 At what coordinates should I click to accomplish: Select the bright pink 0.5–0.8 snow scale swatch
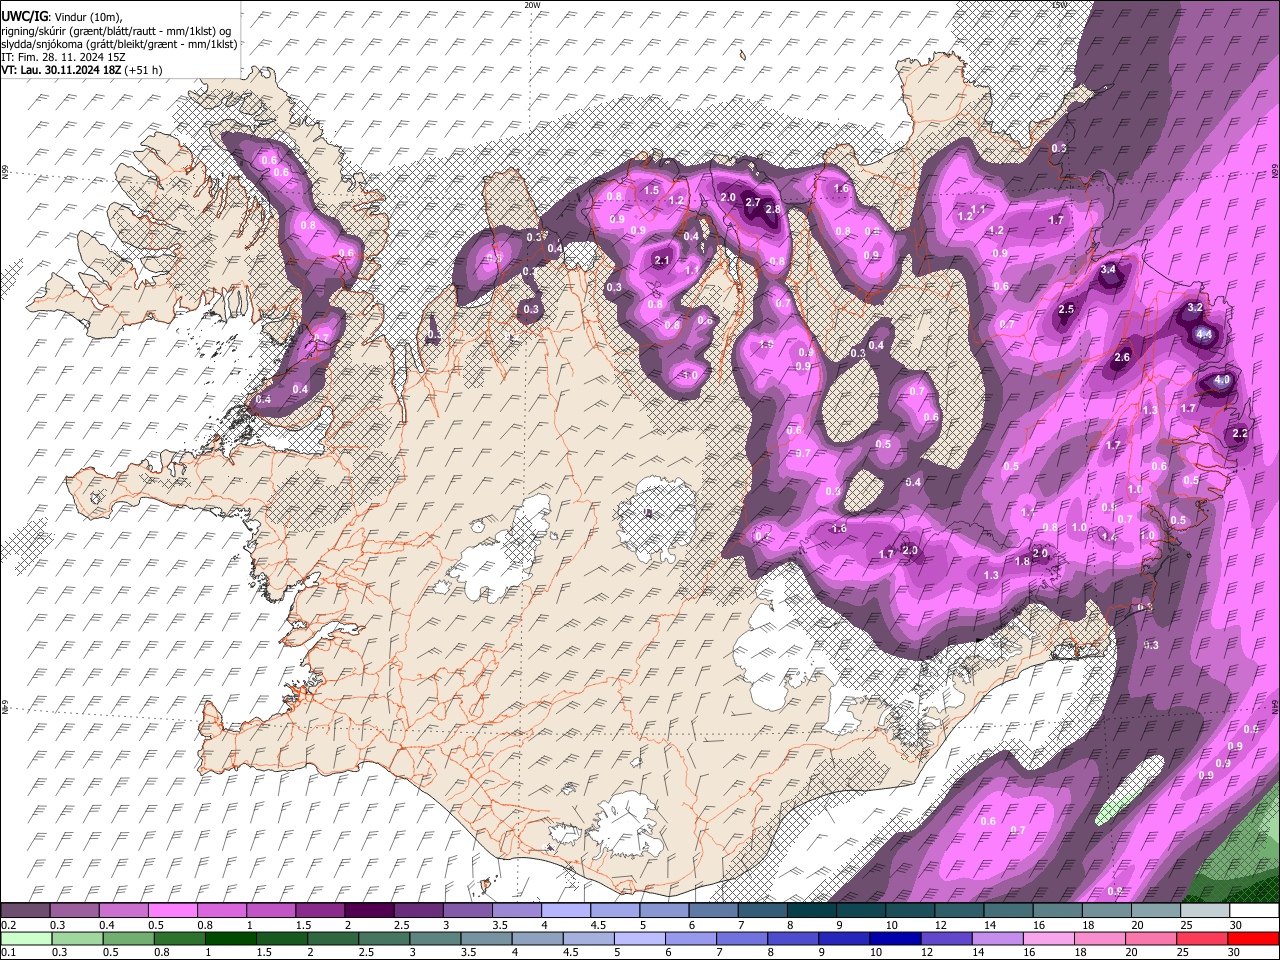(172, 911)
